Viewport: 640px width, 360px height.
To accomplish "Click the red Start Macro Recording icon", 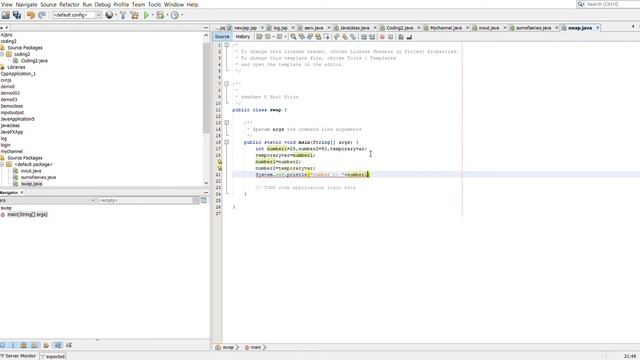I will pyautogui.click(x=382, y=37).
